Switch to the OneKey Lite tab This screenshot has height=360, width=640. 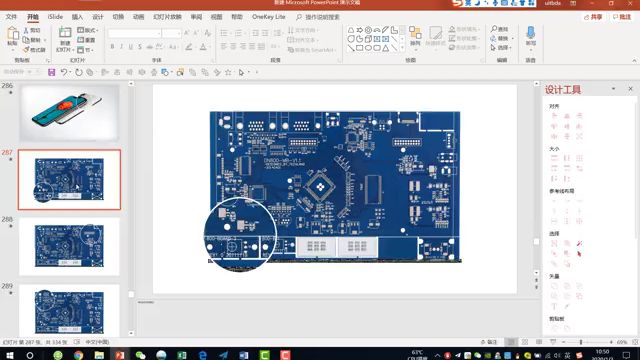(x=268, y=17)
